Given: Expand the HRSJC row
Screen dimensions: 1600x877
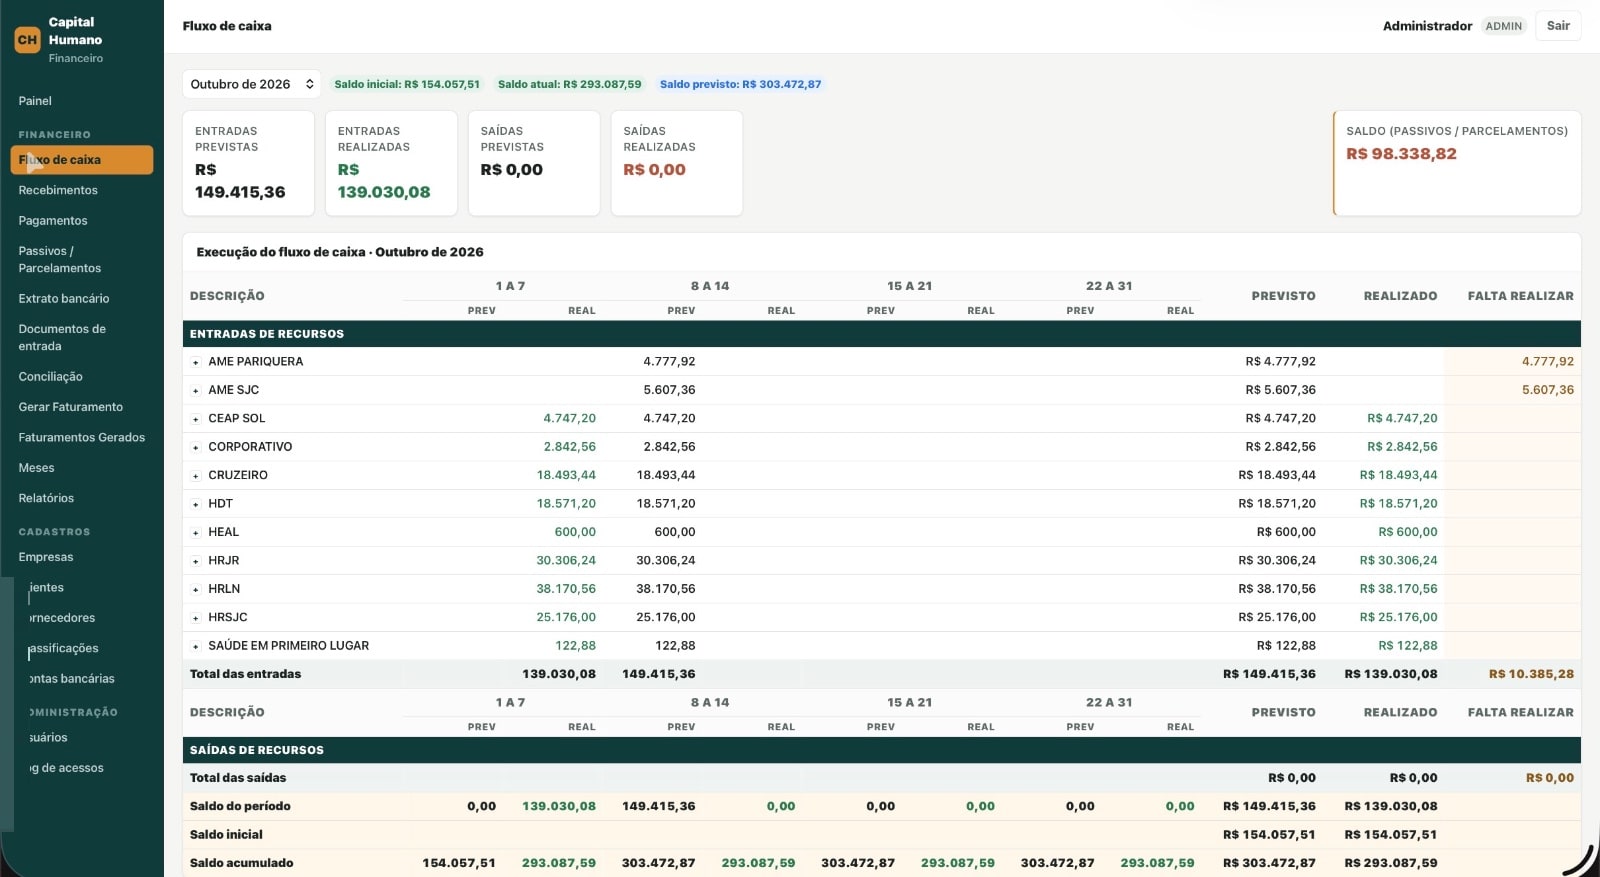Looking at the screenshot, I should [x=196, y=618].
